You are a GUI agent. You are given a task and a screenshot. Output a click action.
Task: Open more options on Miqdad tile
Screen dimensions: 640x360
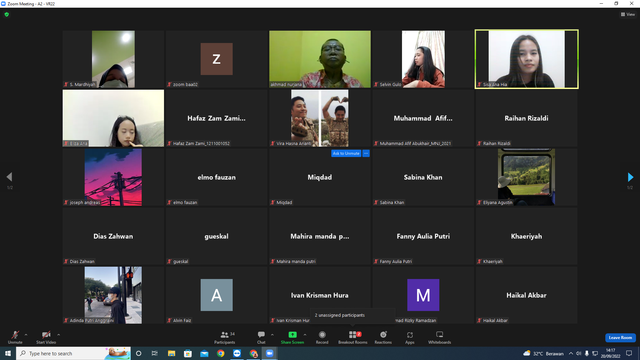[366, 153]
